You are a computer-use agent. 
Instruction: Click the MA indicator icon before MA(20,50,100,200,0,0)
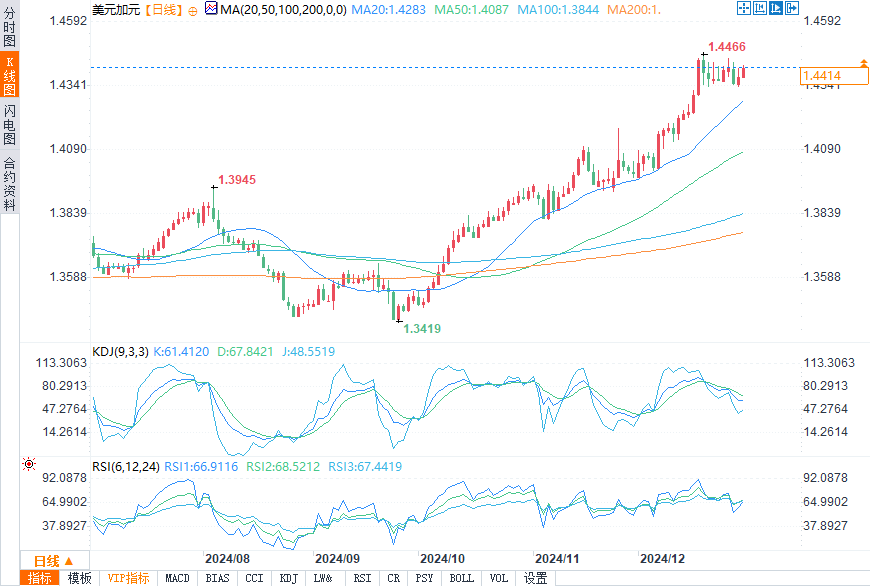210,9
